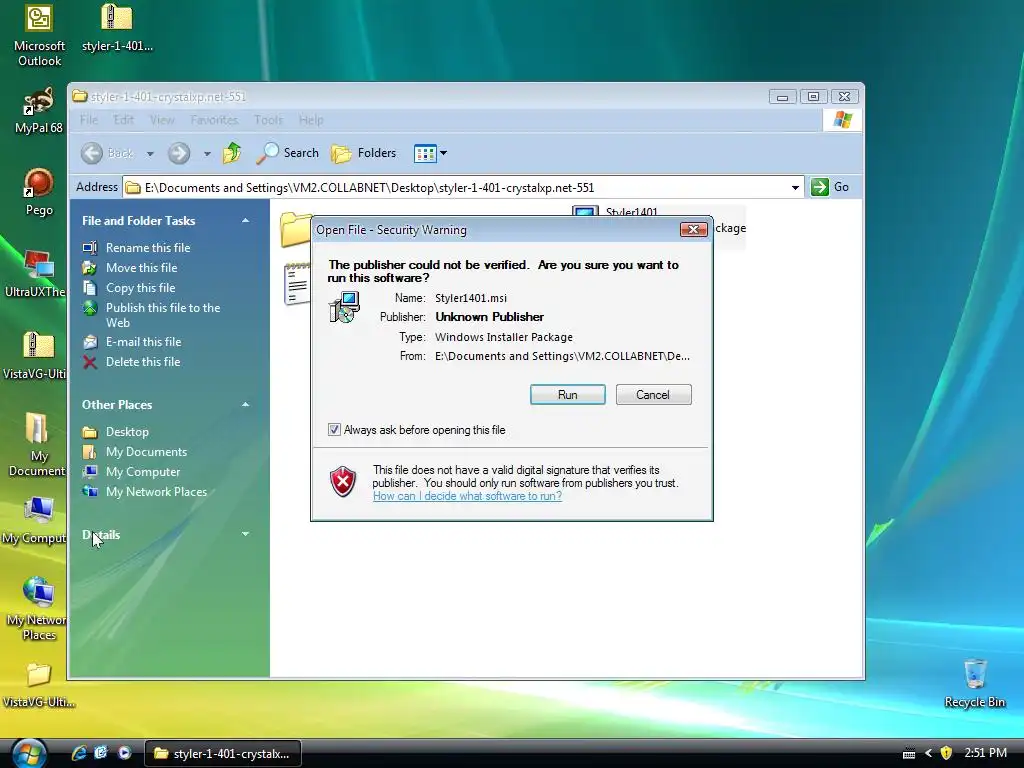Click the Up folder toolbar icon
1024x768 pixels.
click(x=232, y=153)
